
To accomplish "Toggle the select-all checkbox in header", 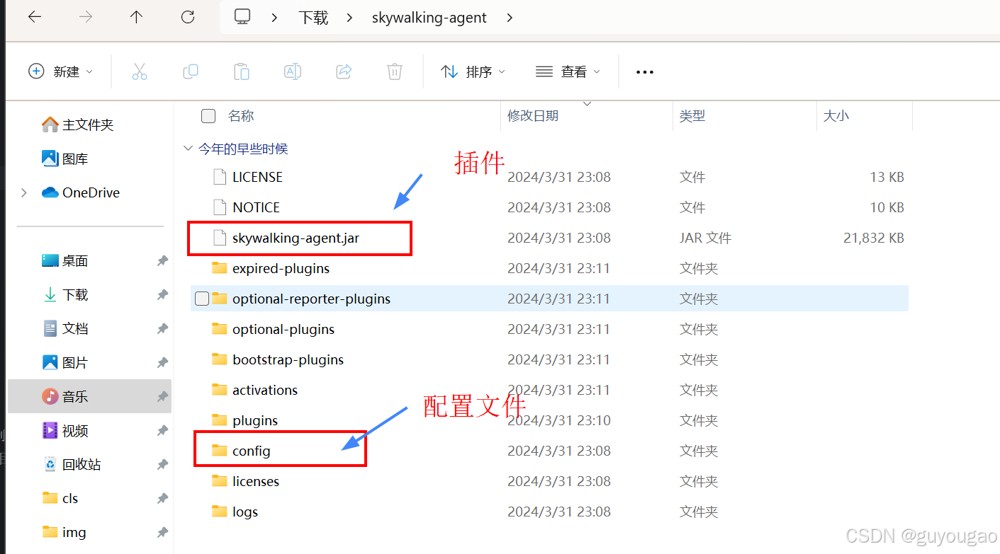I will click(x=208, y=115).
